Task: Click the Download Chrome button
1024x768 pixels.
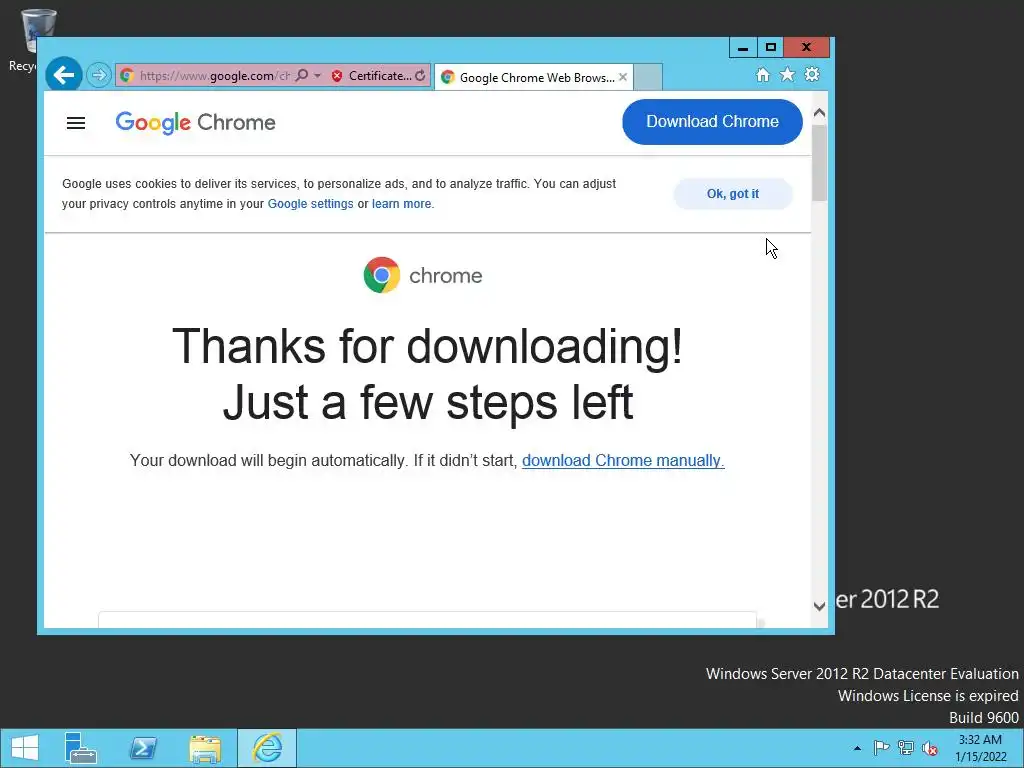Action: tap(712, 121)
